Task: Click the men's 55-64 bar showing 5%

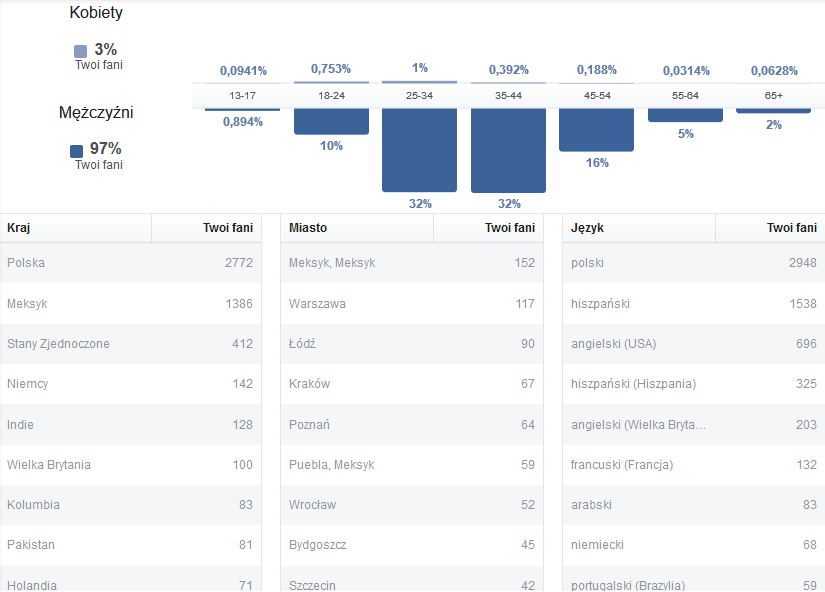Action: (x=685, y=115)
